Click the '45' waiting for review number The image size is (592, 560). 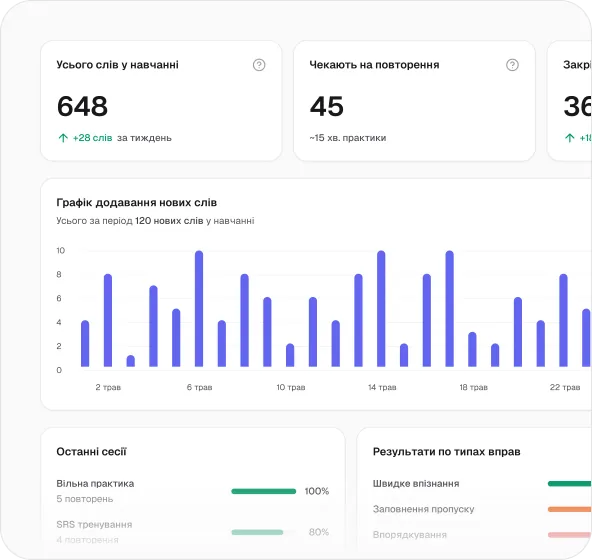click(327, 106)
